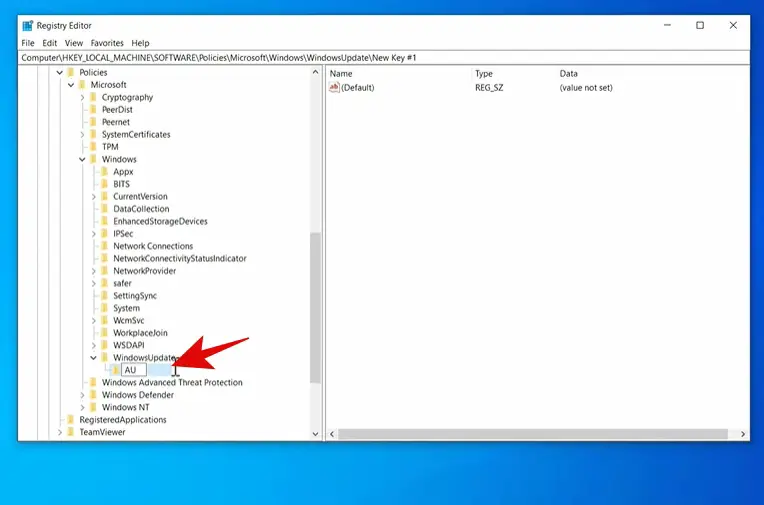Select the Appx folder icon
Viewport: 764px width, 505px height.
(104, 172)
